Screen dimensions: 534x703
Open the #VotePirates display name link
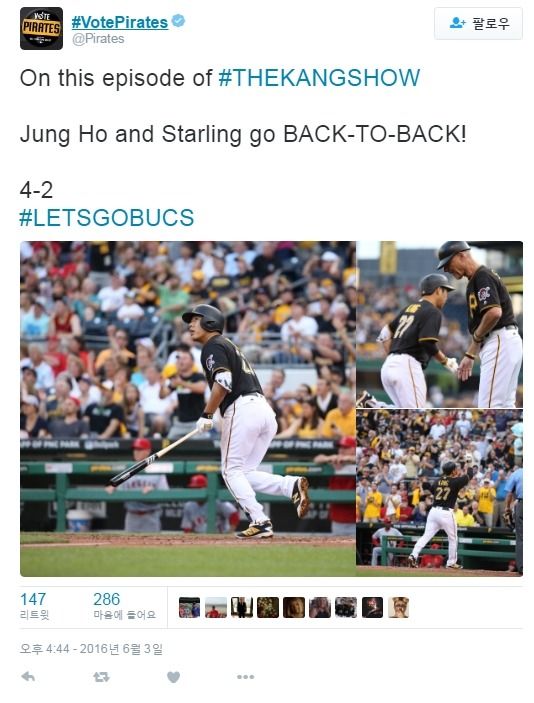120,22
